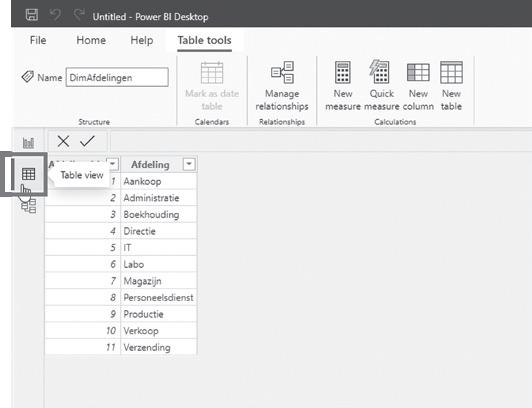Click the Save icon in title bar
This screenshot has width=532, height=408.
click(32, 15)
